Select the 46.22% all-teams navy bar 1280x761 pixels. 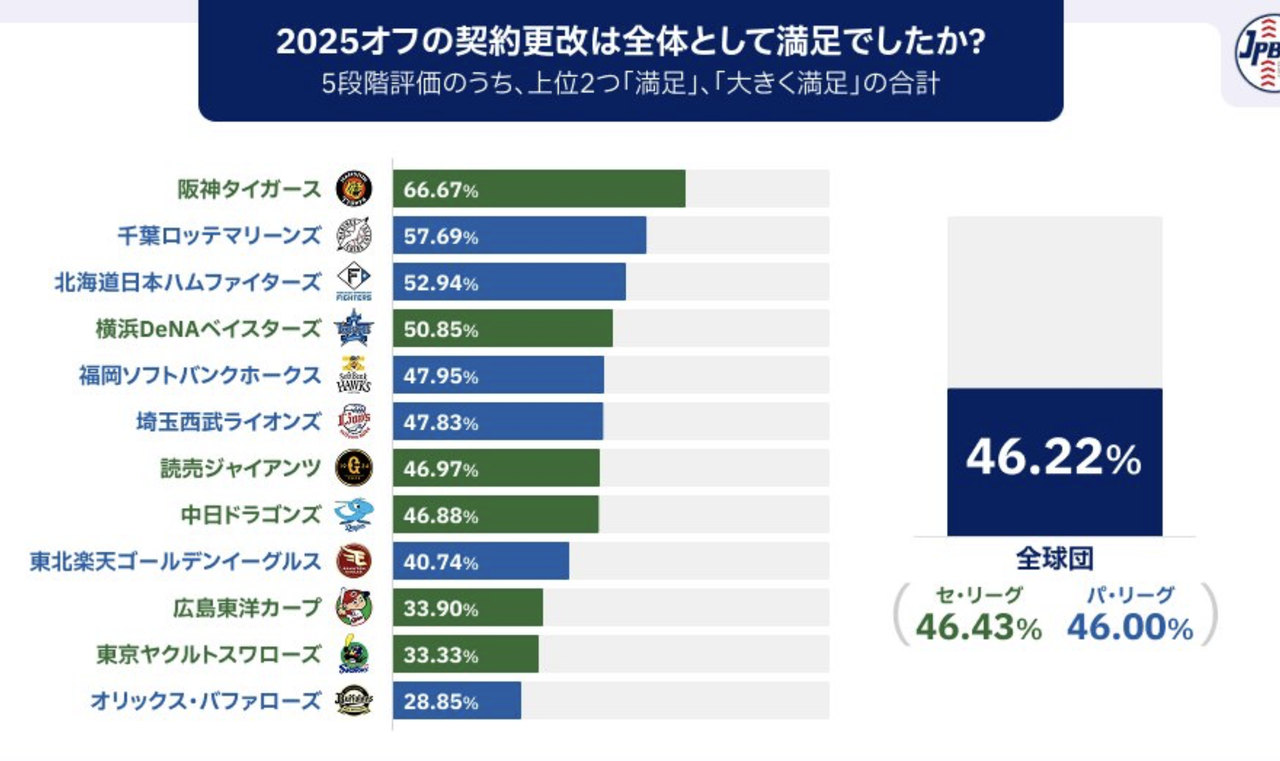(x=1055, y=462)
